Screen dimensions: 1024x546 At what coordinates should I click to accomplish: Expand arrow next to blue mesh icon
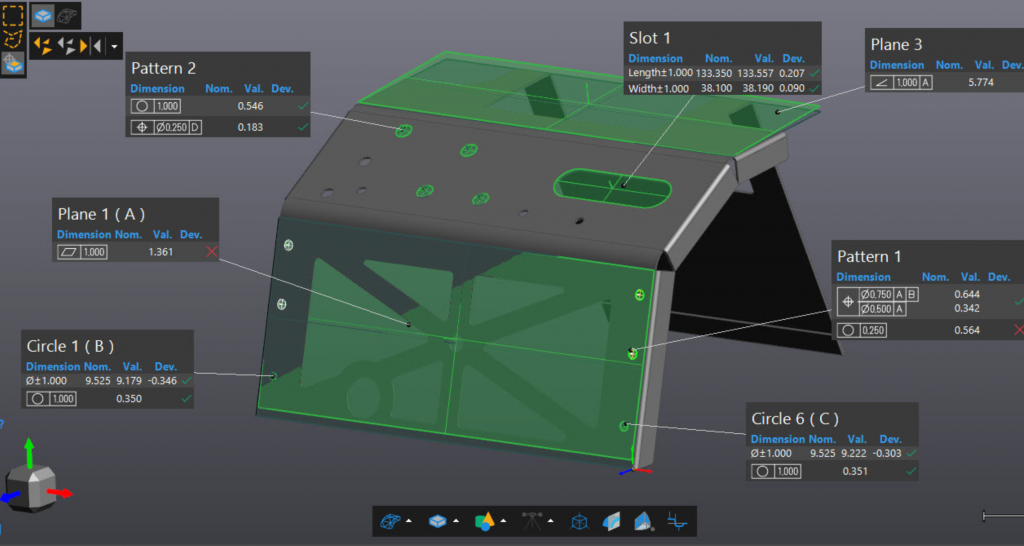409,522
